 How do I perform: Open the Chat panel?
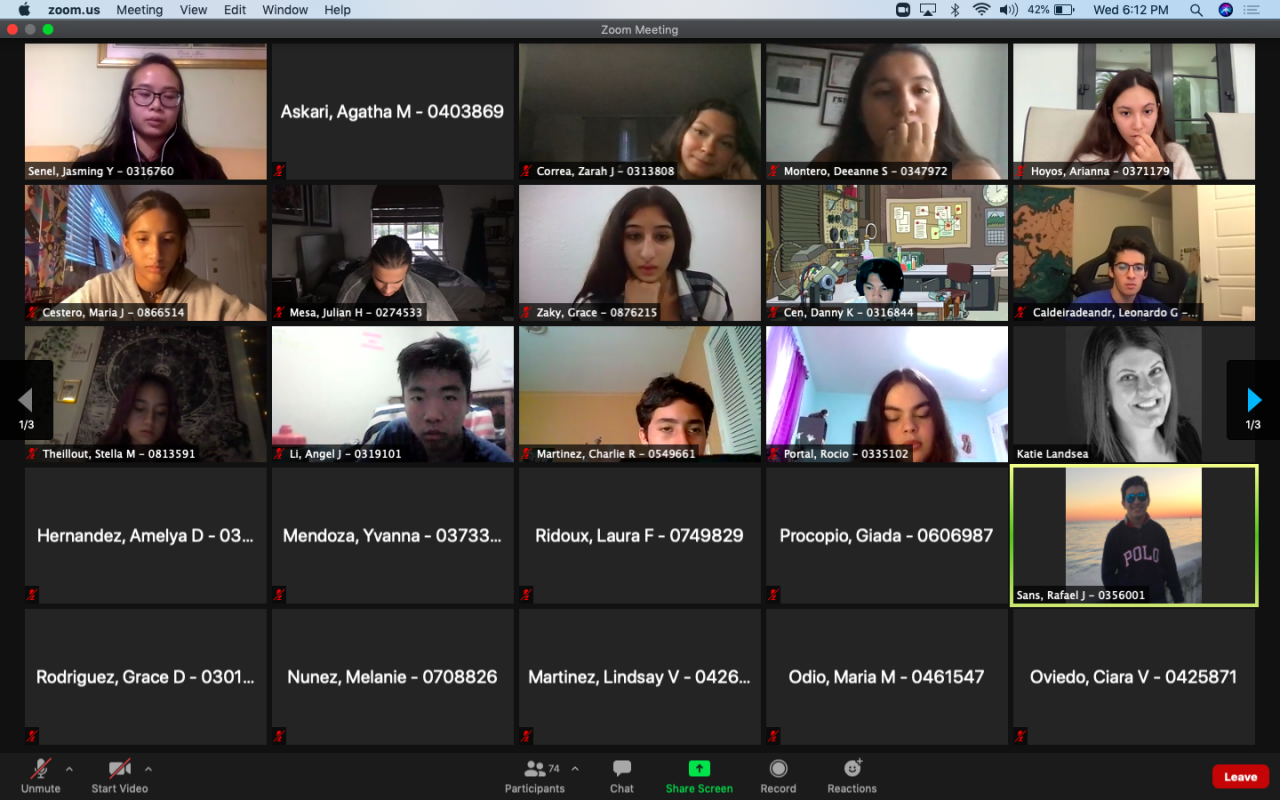click(x=622, y=775)
